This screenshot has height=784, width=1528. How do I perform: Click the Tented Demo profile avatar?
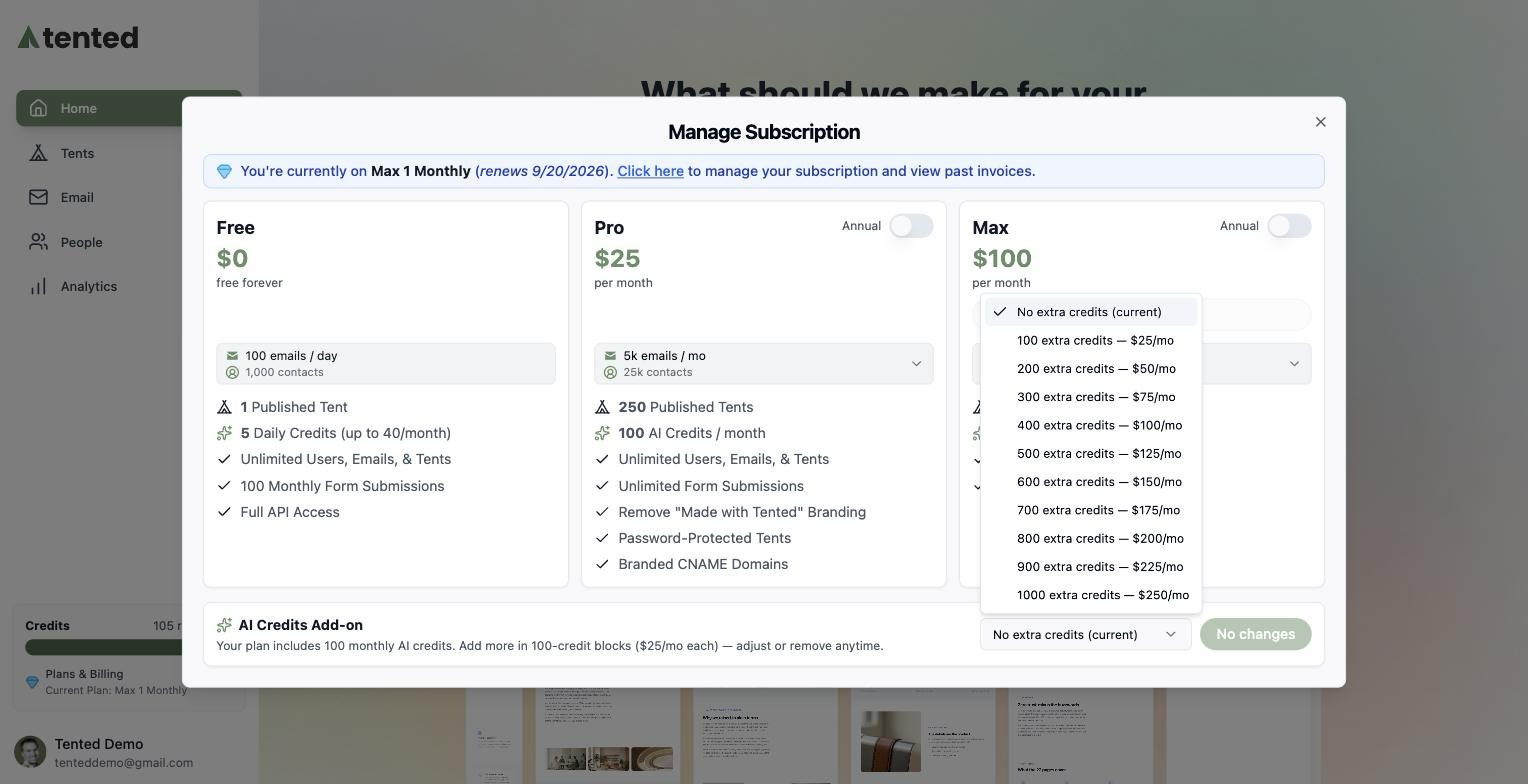click(x=30, y=752)
